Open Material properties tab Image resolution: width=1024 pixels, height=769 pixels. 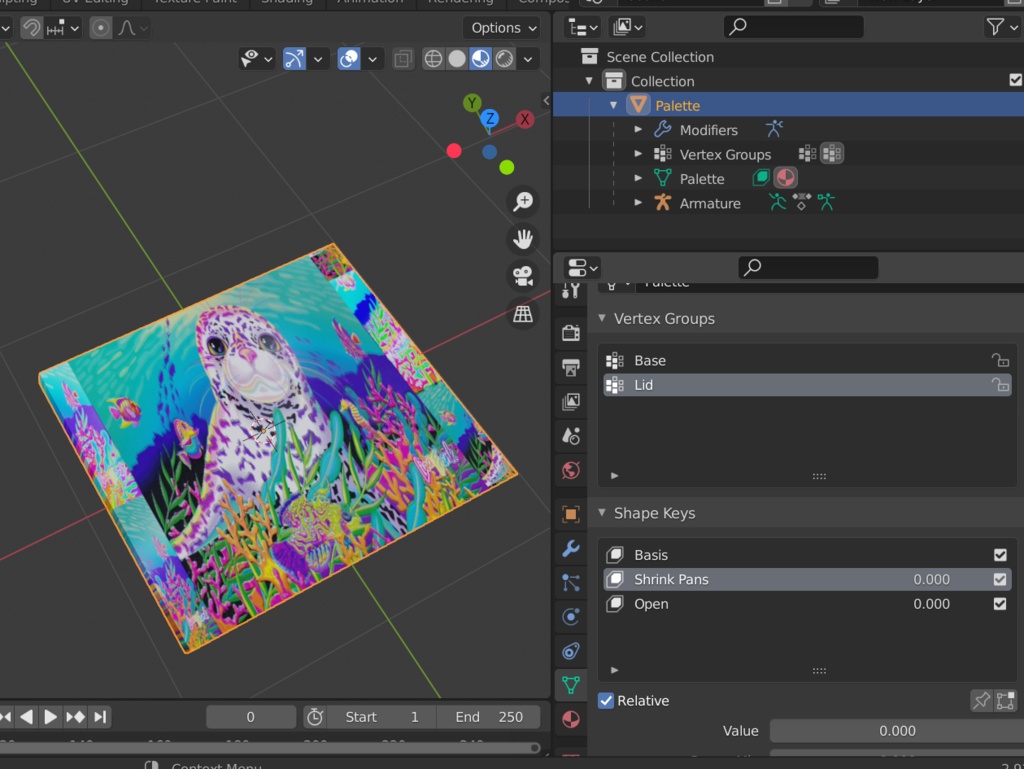point(571,719)
